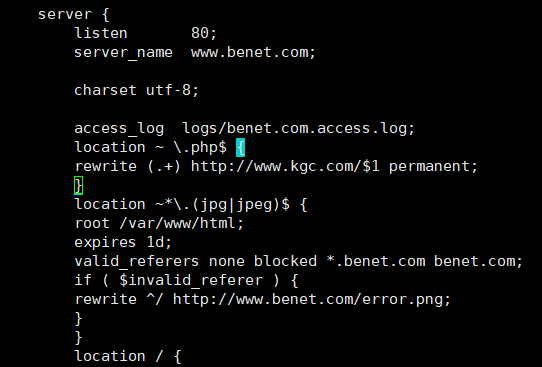The height and width of the screenshot is (367, 542).
Task: Place cursor on 'listen' directive
Action: (x=101, y=33)
